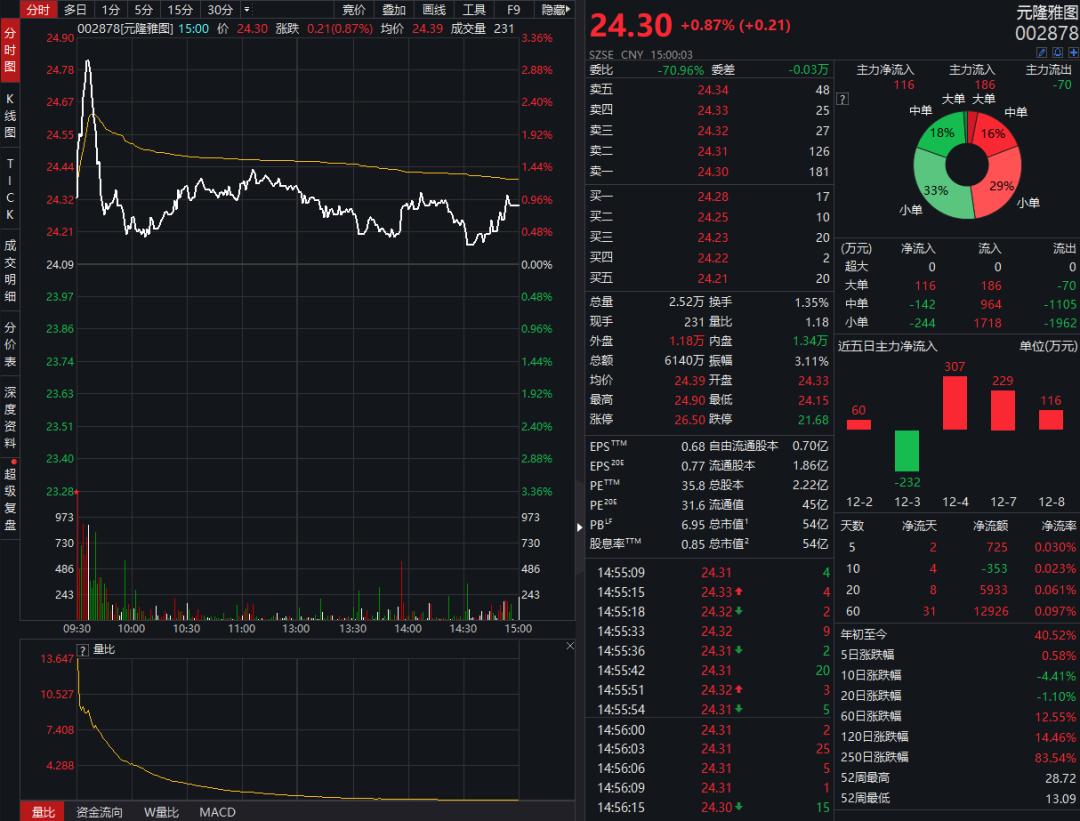Open 超级复盘 in the left sidebar
Screen dimensions: 1080x821
tap(10, 499)
